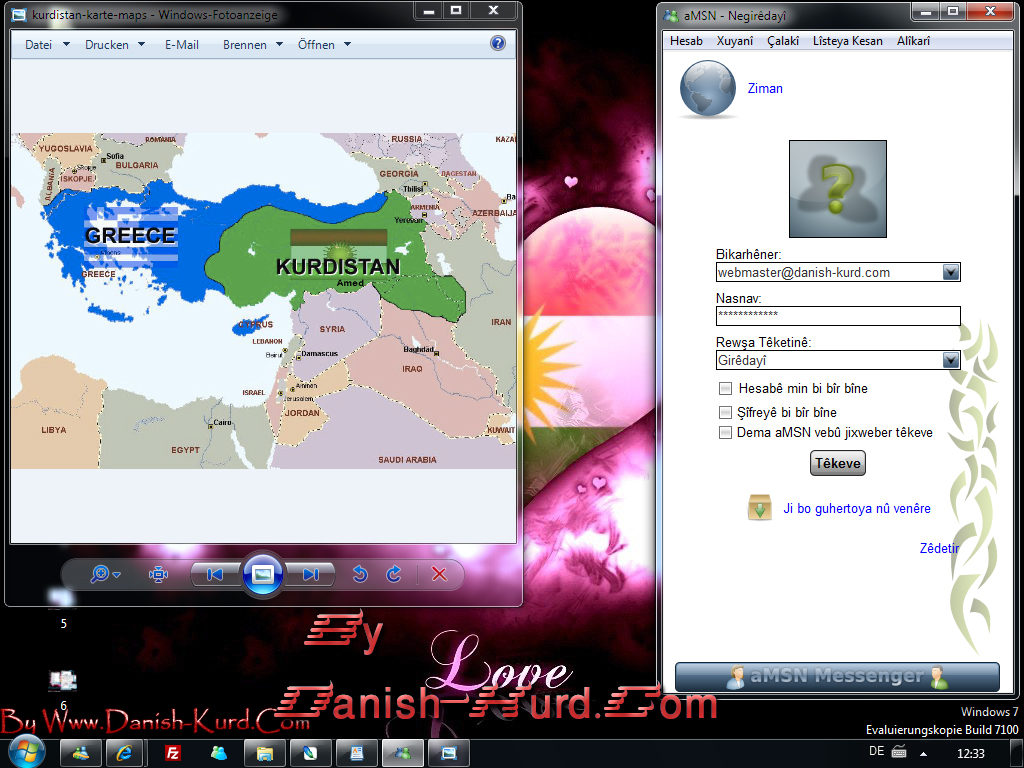Go to previous picture in photo viewer
Viewport: 1024px width, 768px height.
[216, 574]
